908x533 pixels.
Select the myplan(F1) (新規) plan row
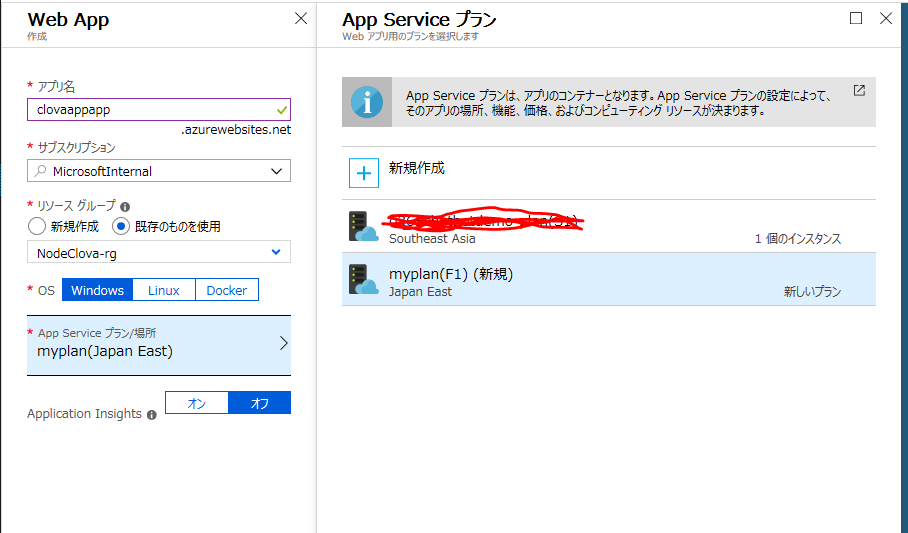pos(609,279)
